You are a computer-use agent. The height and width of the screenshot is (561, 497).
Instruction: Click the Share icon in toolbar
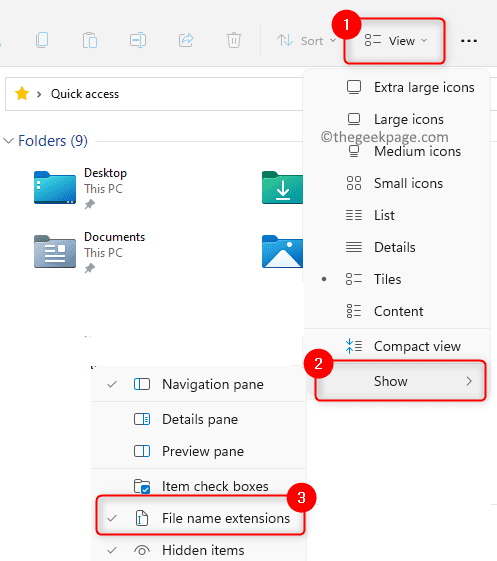[186, 40]
